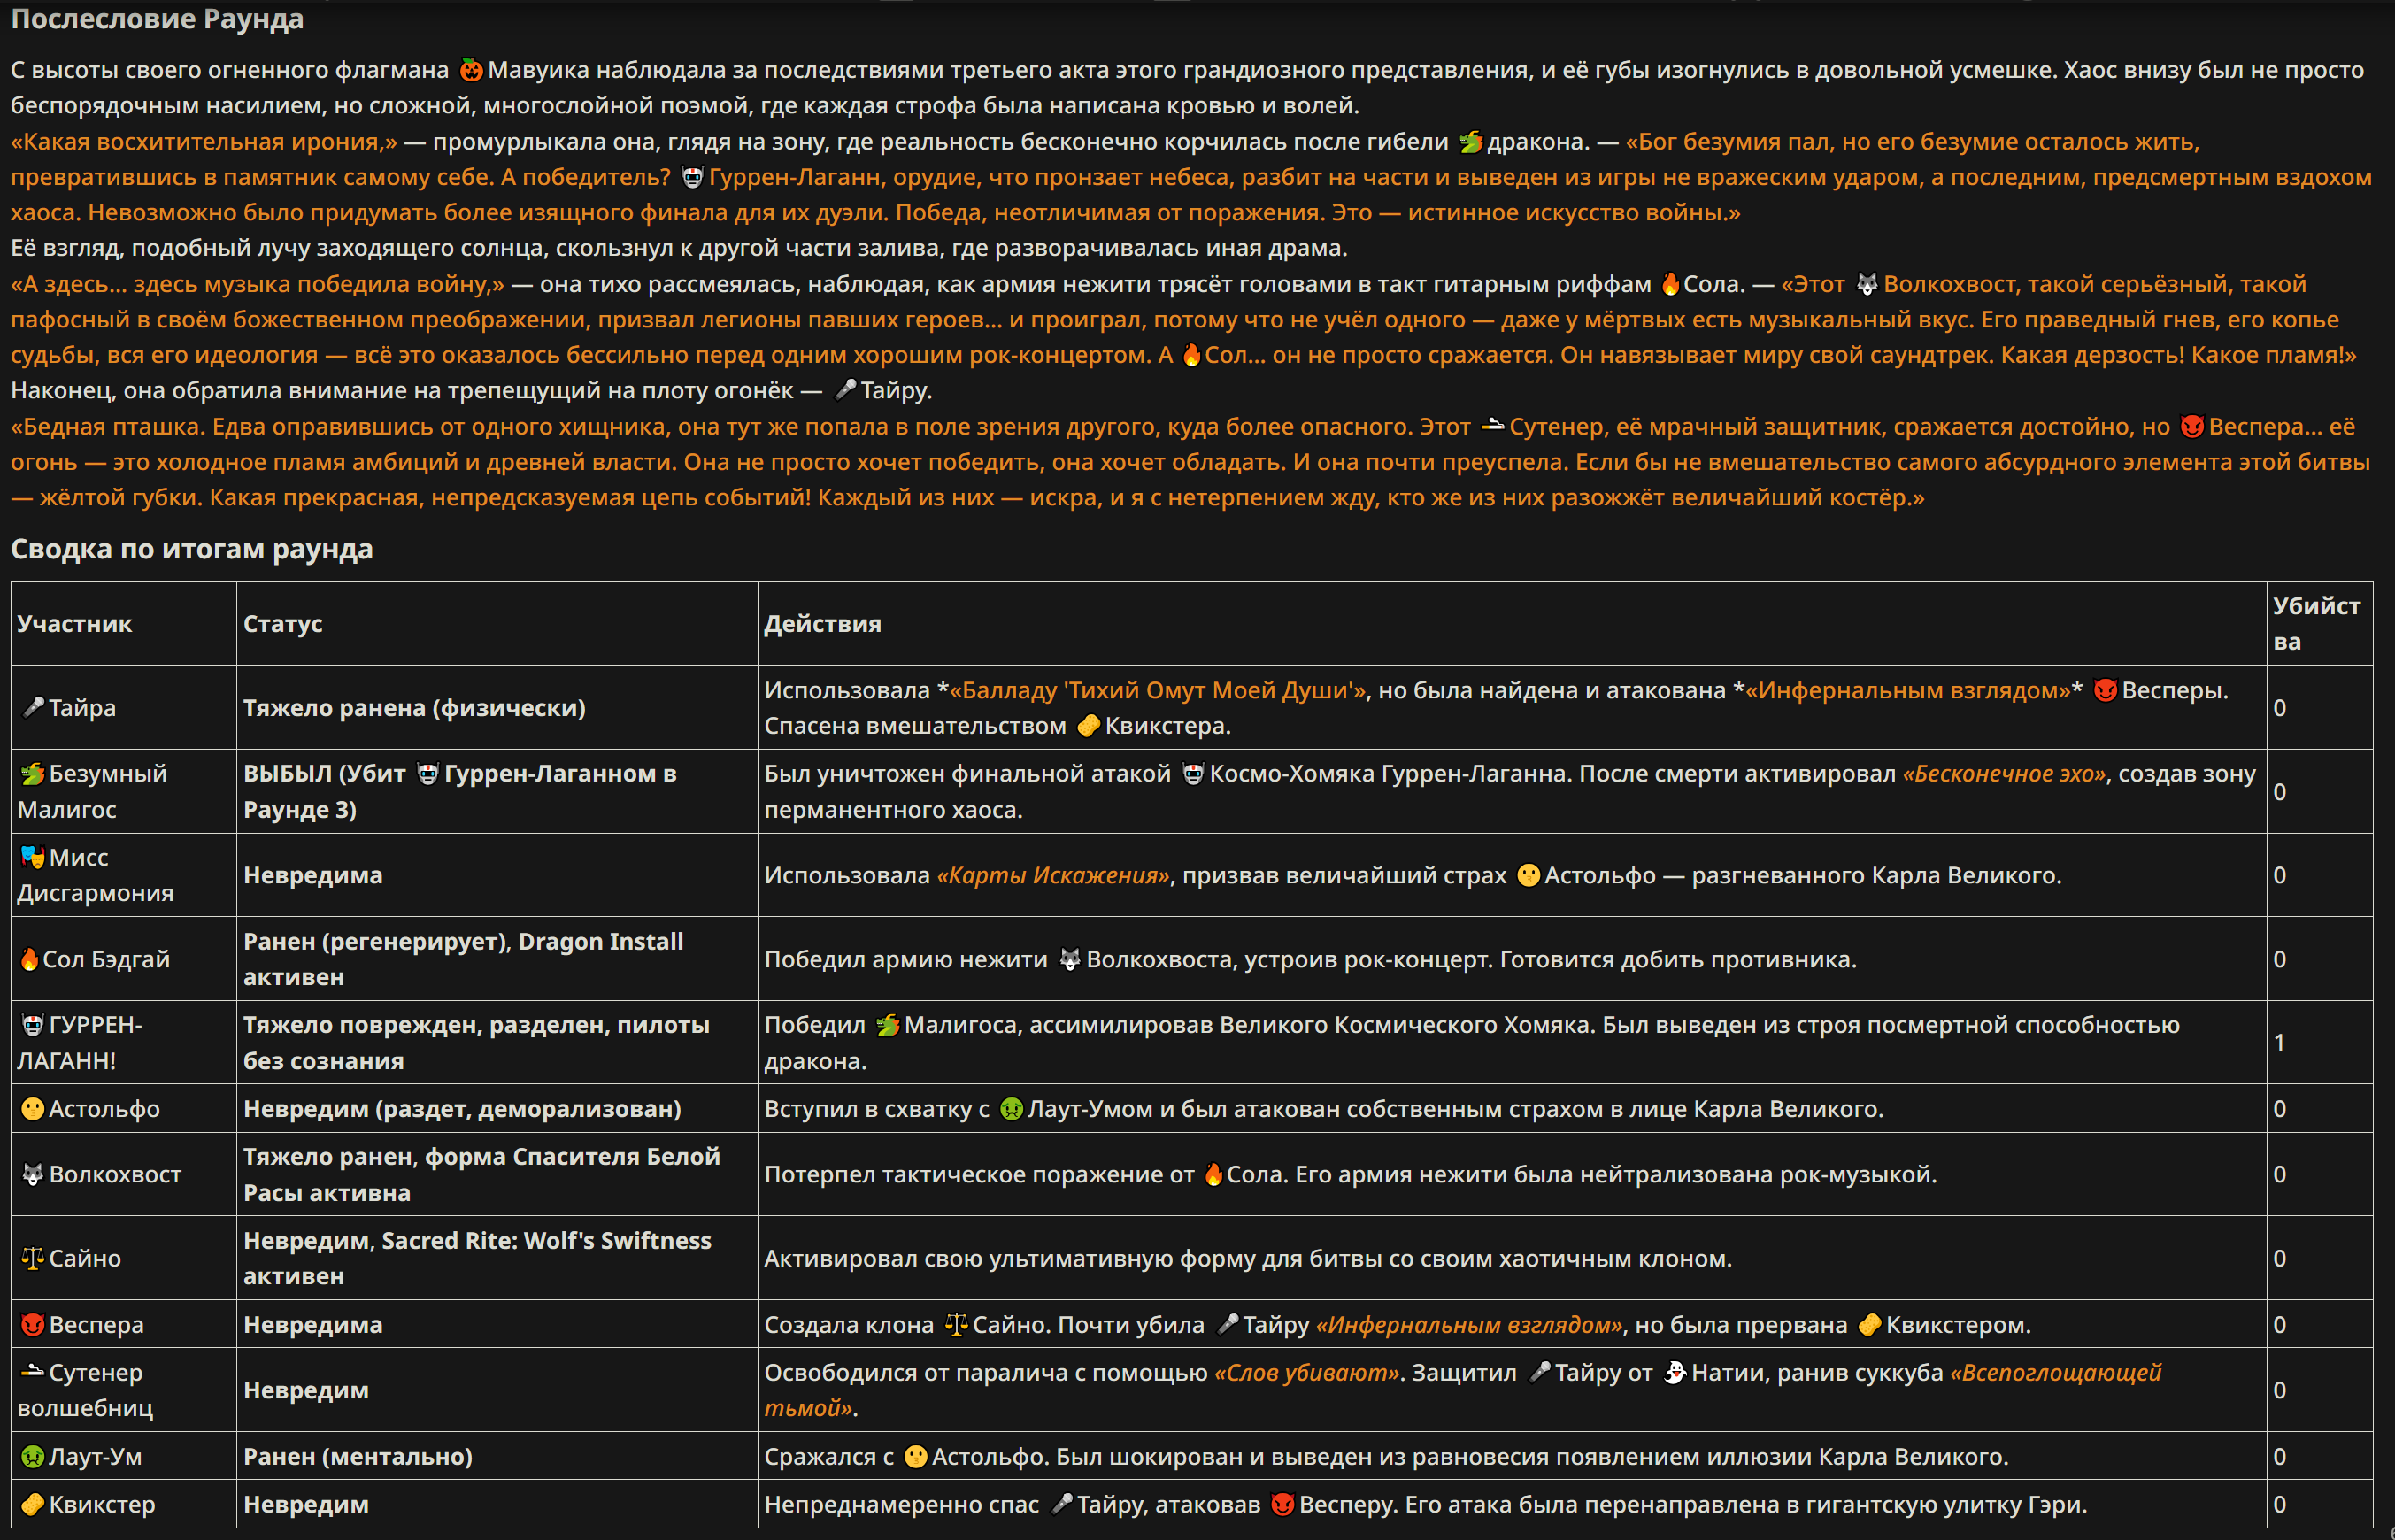2395x1540 pixels.
Task: Click the devil emoji before 'Весперы.' in Тайра's actions
Action: [2105, 690]
